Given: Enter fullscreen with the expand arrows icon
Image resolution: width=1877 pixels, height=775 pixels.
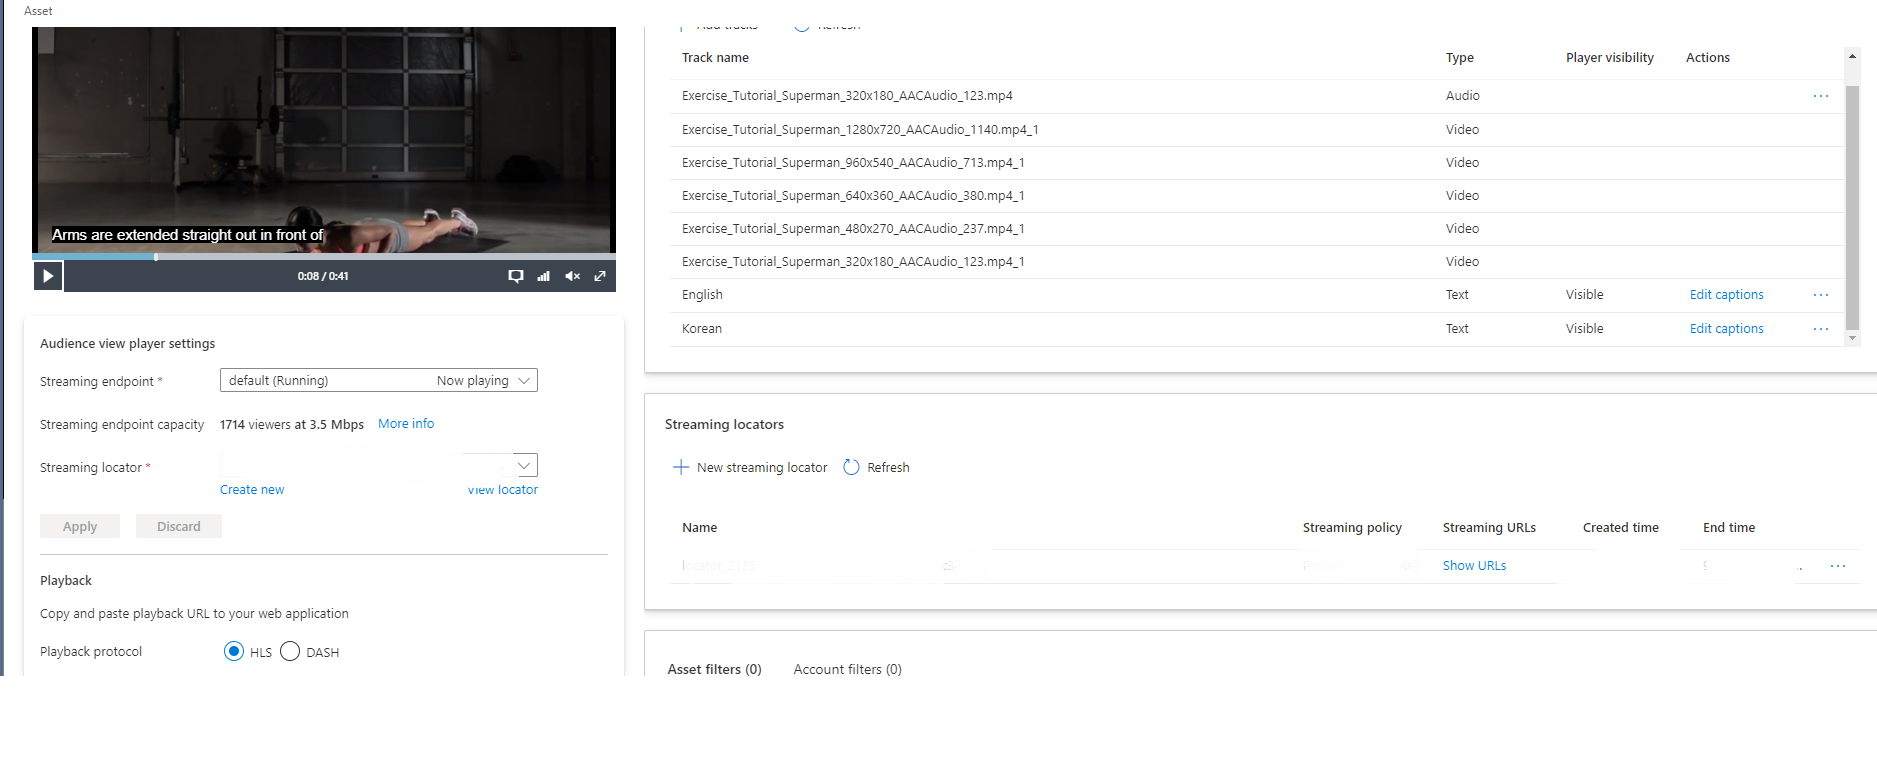Looking at the screenshot, I should click(600, 276).
